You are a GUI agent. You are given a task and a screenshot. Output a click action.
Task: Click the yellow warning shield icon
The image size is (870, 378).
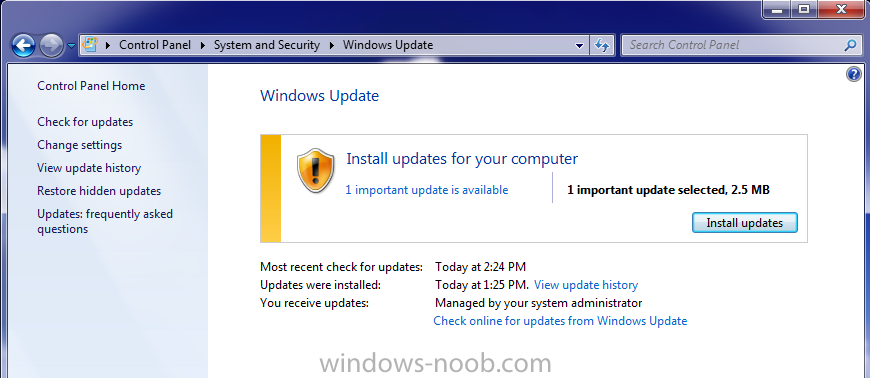pyautogui.click(x=316, y=170)
